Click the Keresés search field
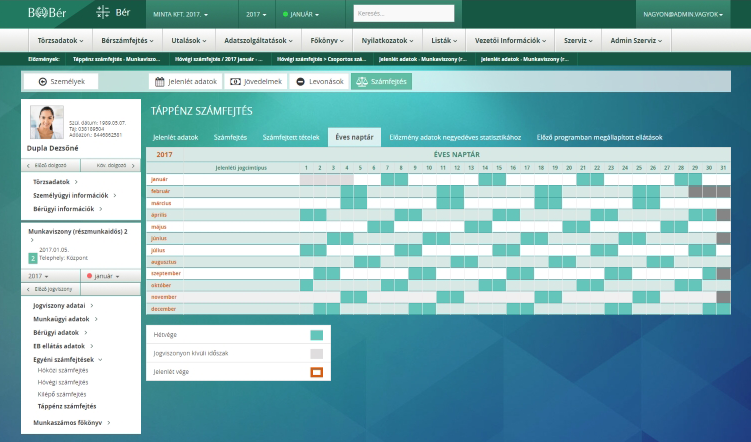 (x=404, y=13)
